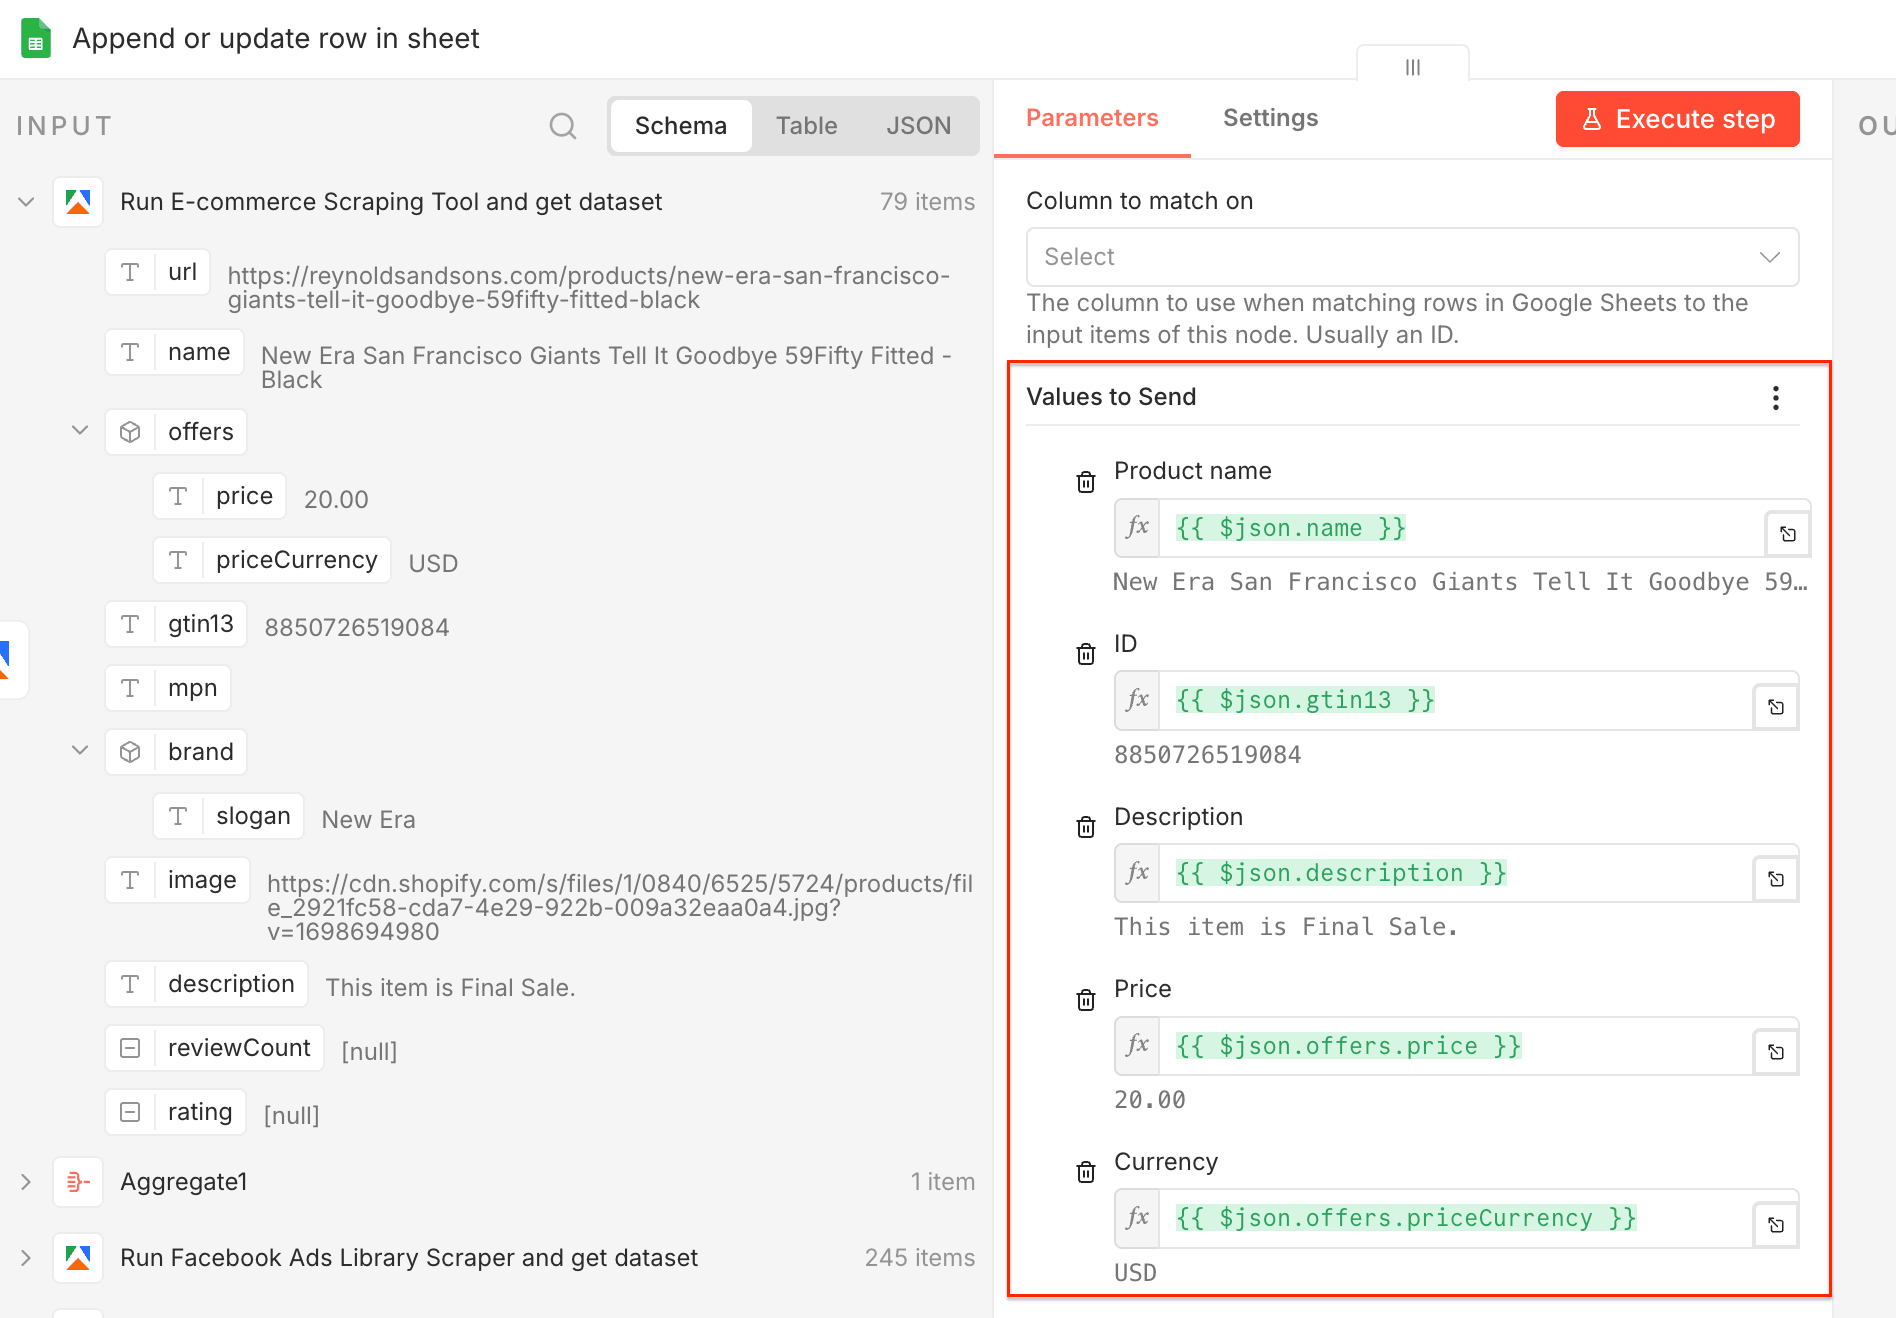Delete the Product name field
Screen dimensions: 1896x1318
click(1086, 482)
